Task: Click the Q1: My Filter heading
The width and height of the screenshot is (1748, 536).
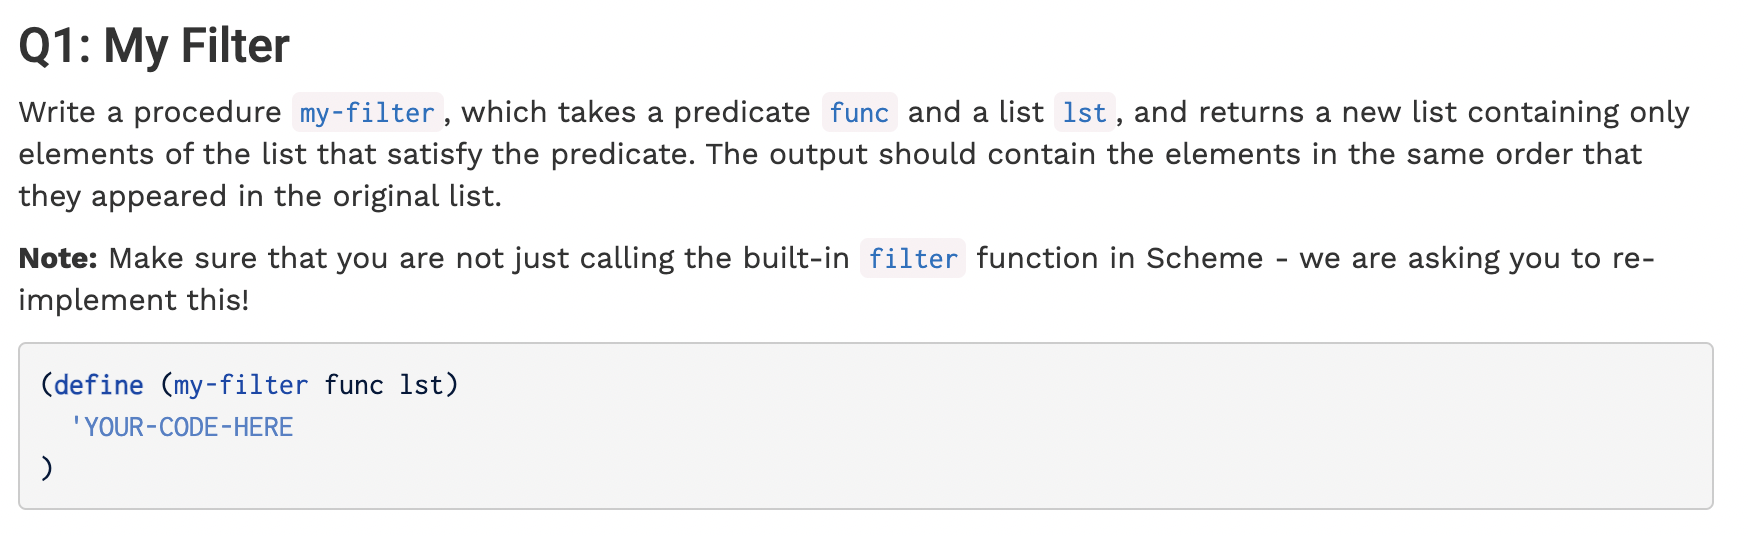Action: click(x=154, y=46)
